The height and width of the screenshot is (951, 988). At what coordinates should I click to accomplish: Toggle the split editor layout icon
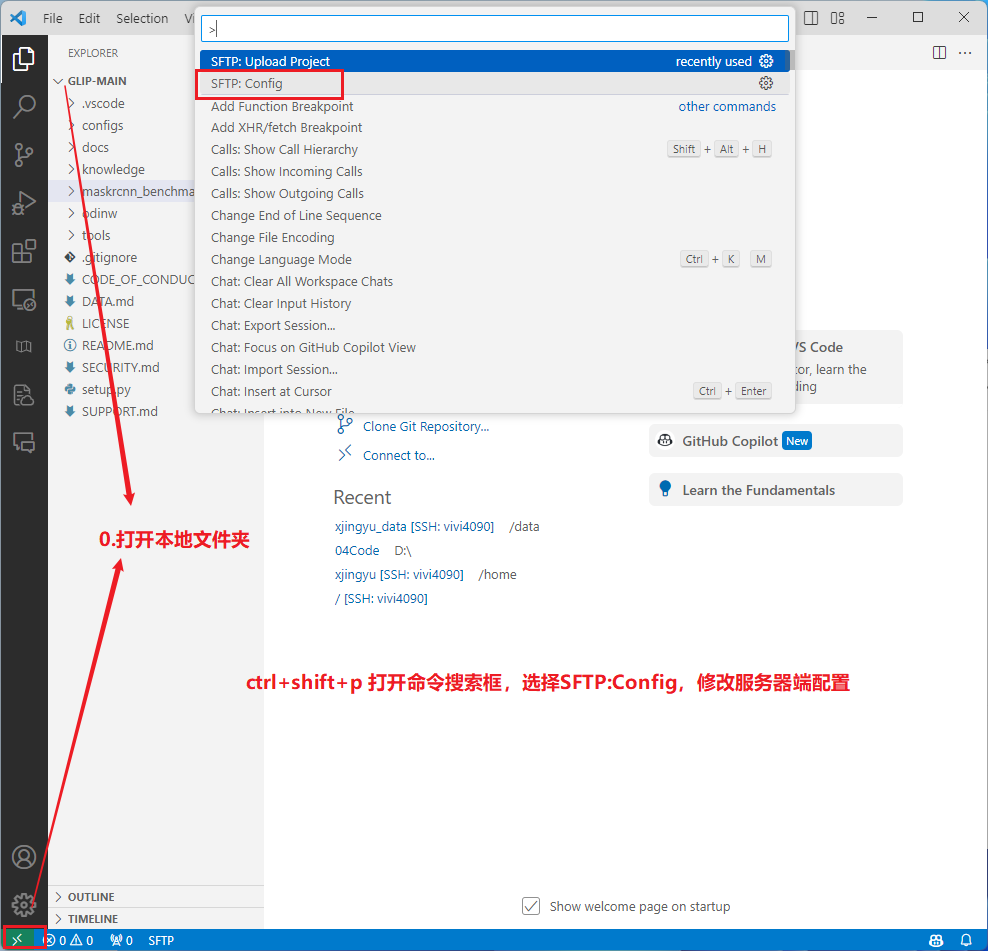(x=939, y=53)
